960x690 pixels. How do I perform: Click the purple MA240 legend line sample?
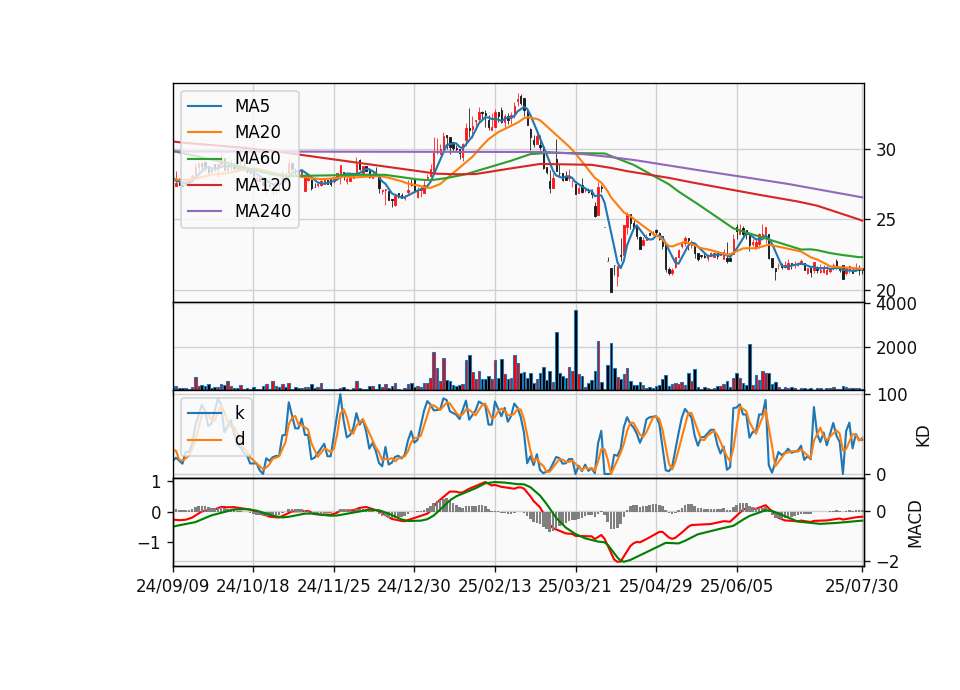click(x=204, y=211)
